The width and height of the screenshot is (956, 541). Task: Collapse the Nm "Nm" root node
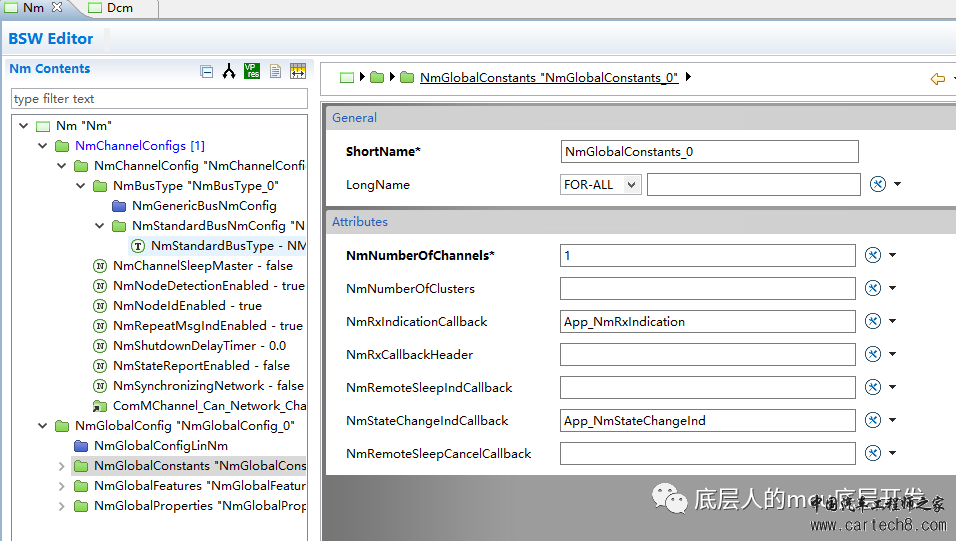(23, 126)
